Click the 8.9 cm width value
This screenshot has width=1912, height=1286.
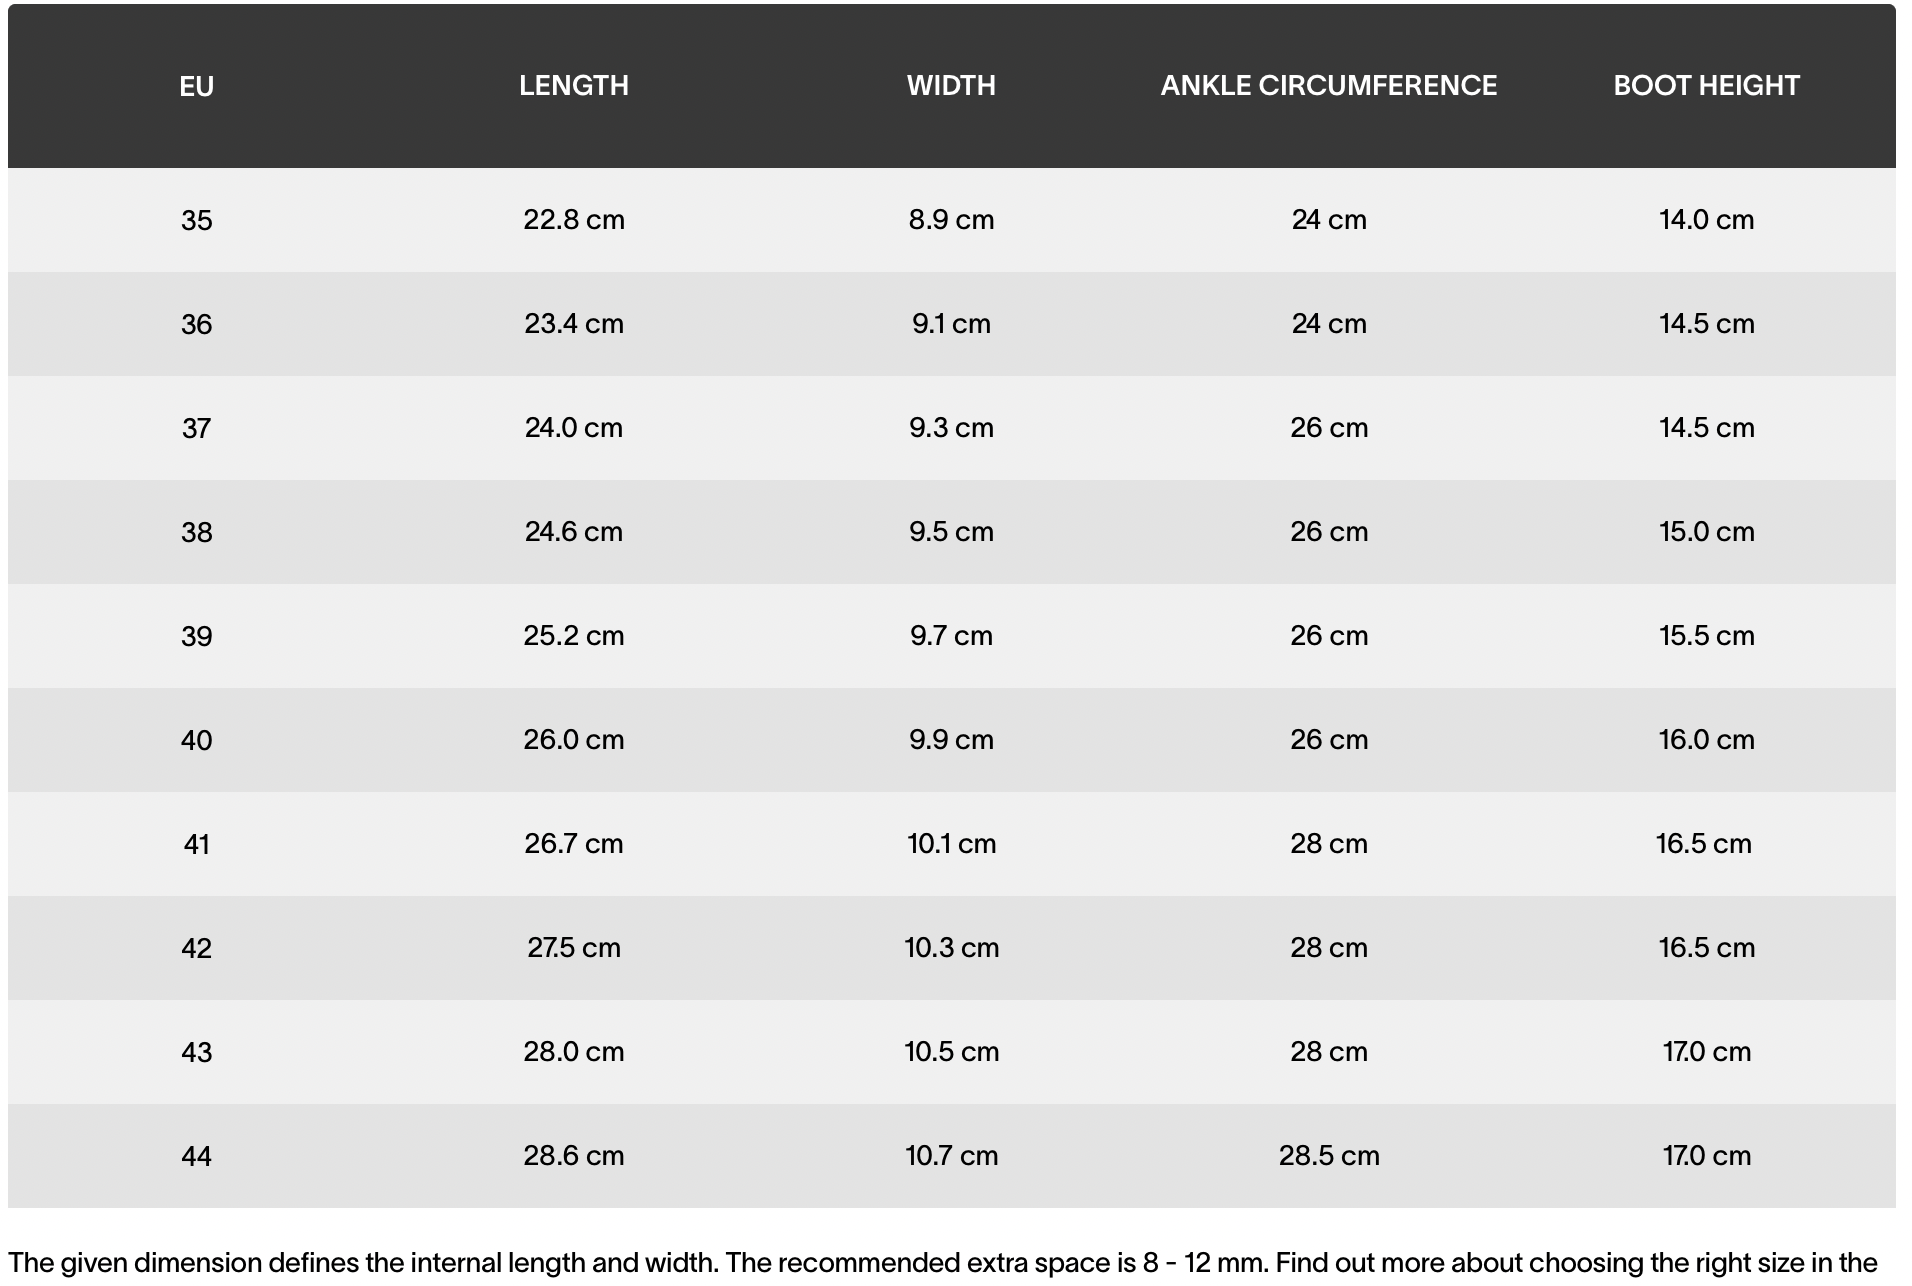951,220
